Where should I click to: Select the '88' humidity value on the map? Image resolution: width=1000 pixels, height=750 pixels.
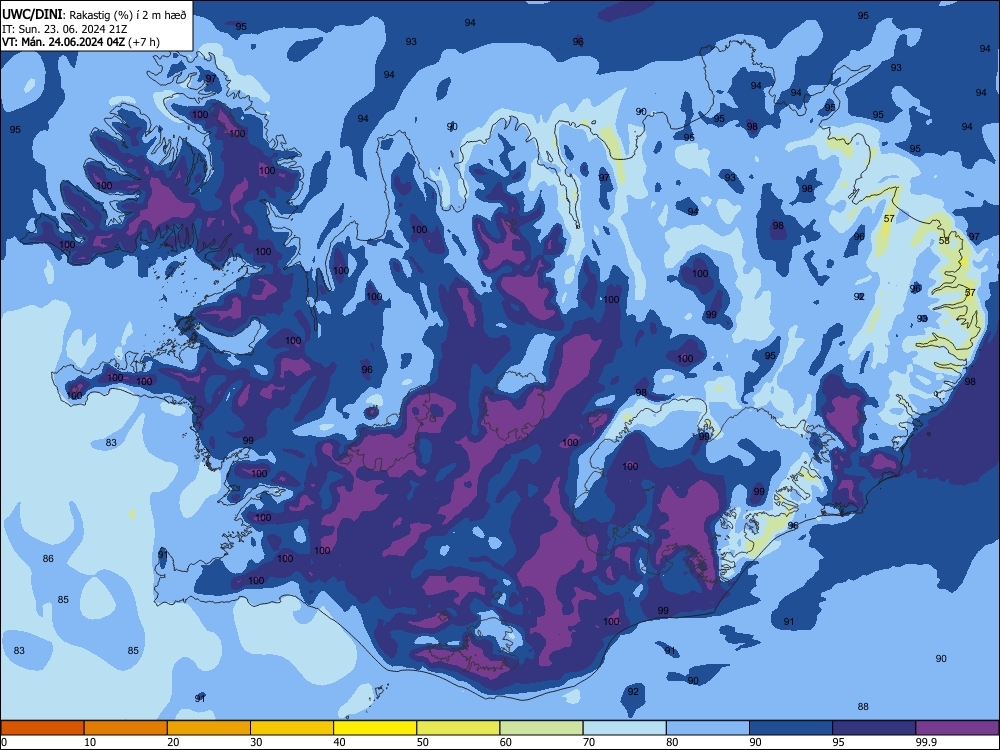[x=863, y=707]
